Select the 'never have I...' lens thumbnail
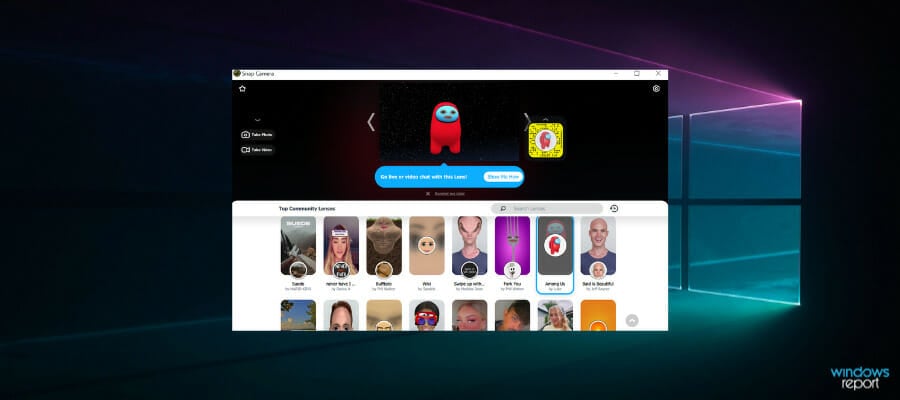The height and width of the screenshot is (400, 900). (341, 246)
